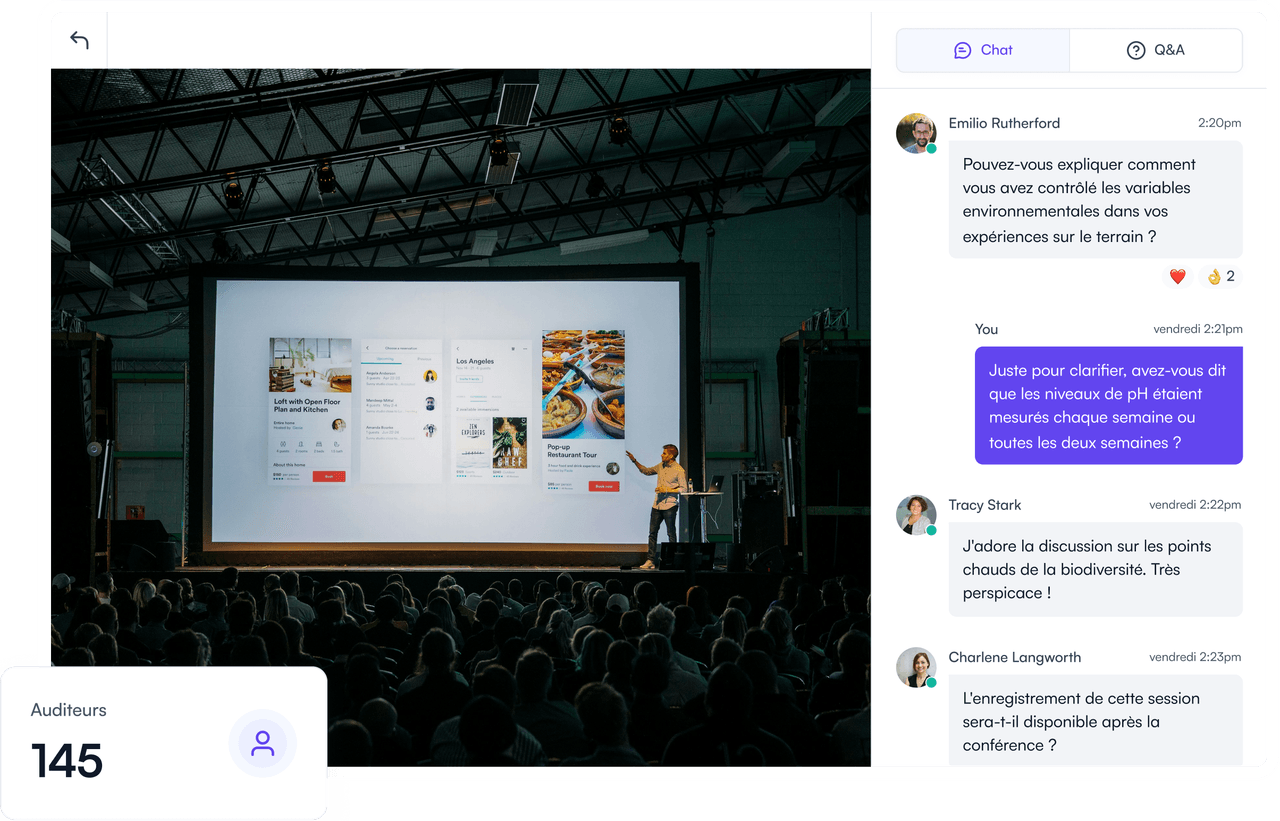The width and height of the screenshot is (1280, 821).
Task: Click the Q&A question mark icon
Action: pos(1135,50)
